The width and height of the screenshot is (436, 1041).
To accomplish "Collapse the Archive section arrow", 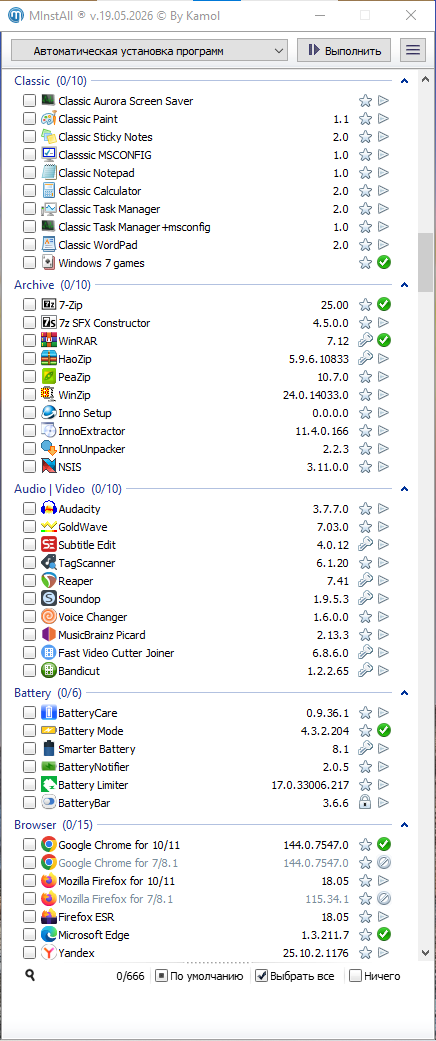I will point(404,285).
